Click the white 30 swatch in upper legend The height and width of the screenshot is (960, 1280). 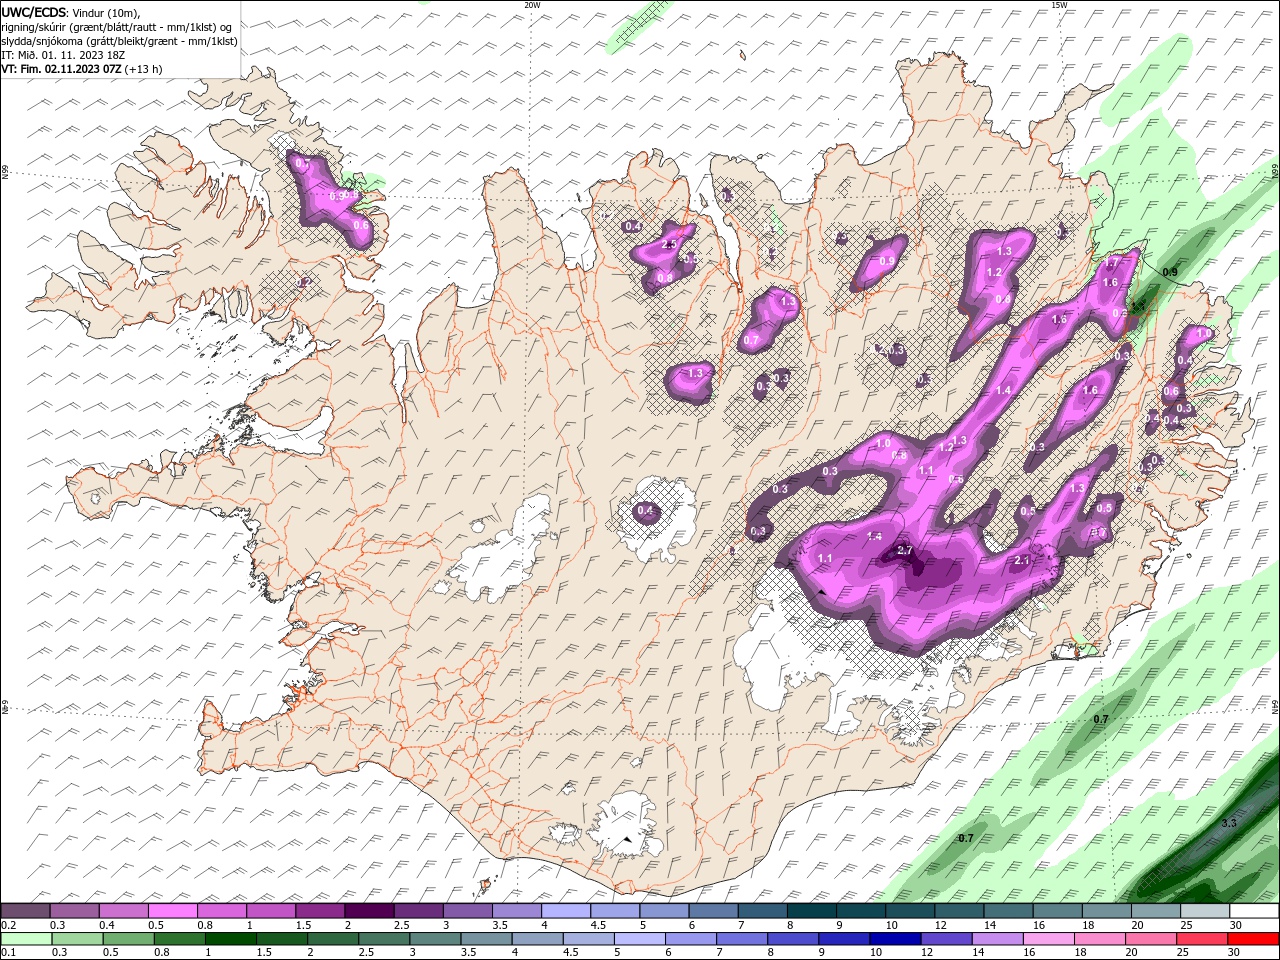1254,911
